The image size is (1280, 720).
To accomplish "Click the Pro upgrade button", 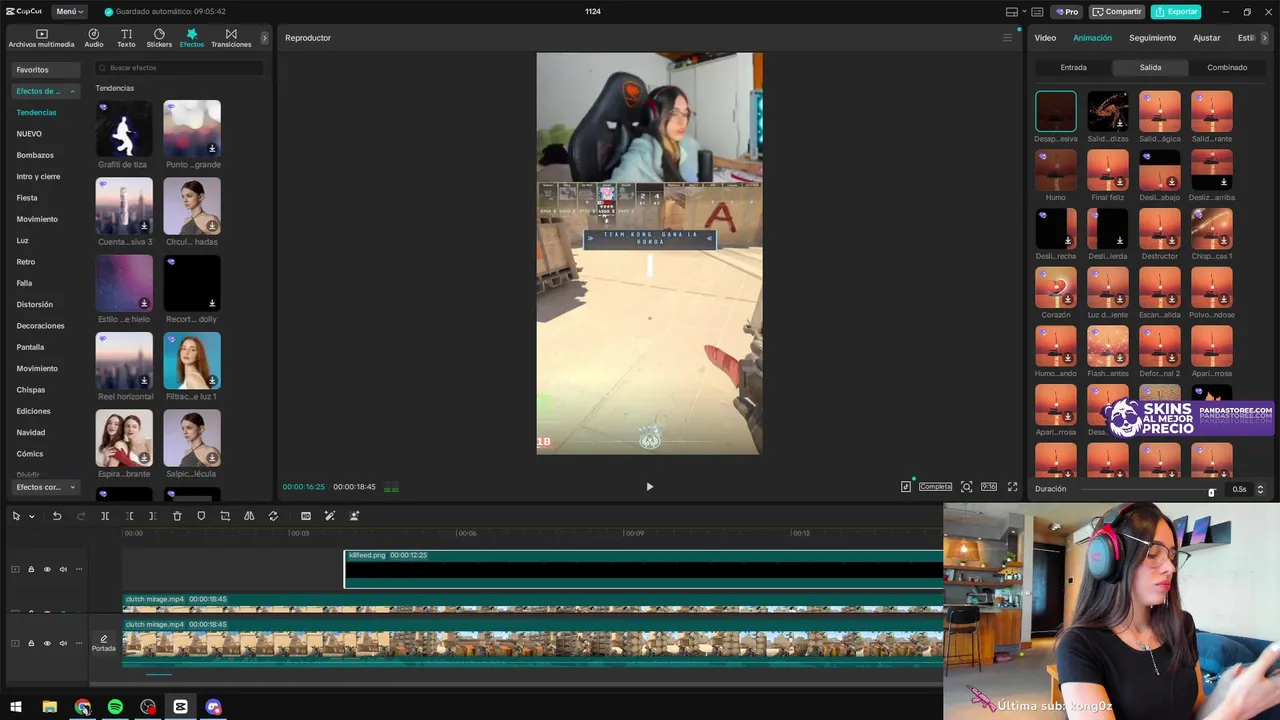I will click(1067, 12).
